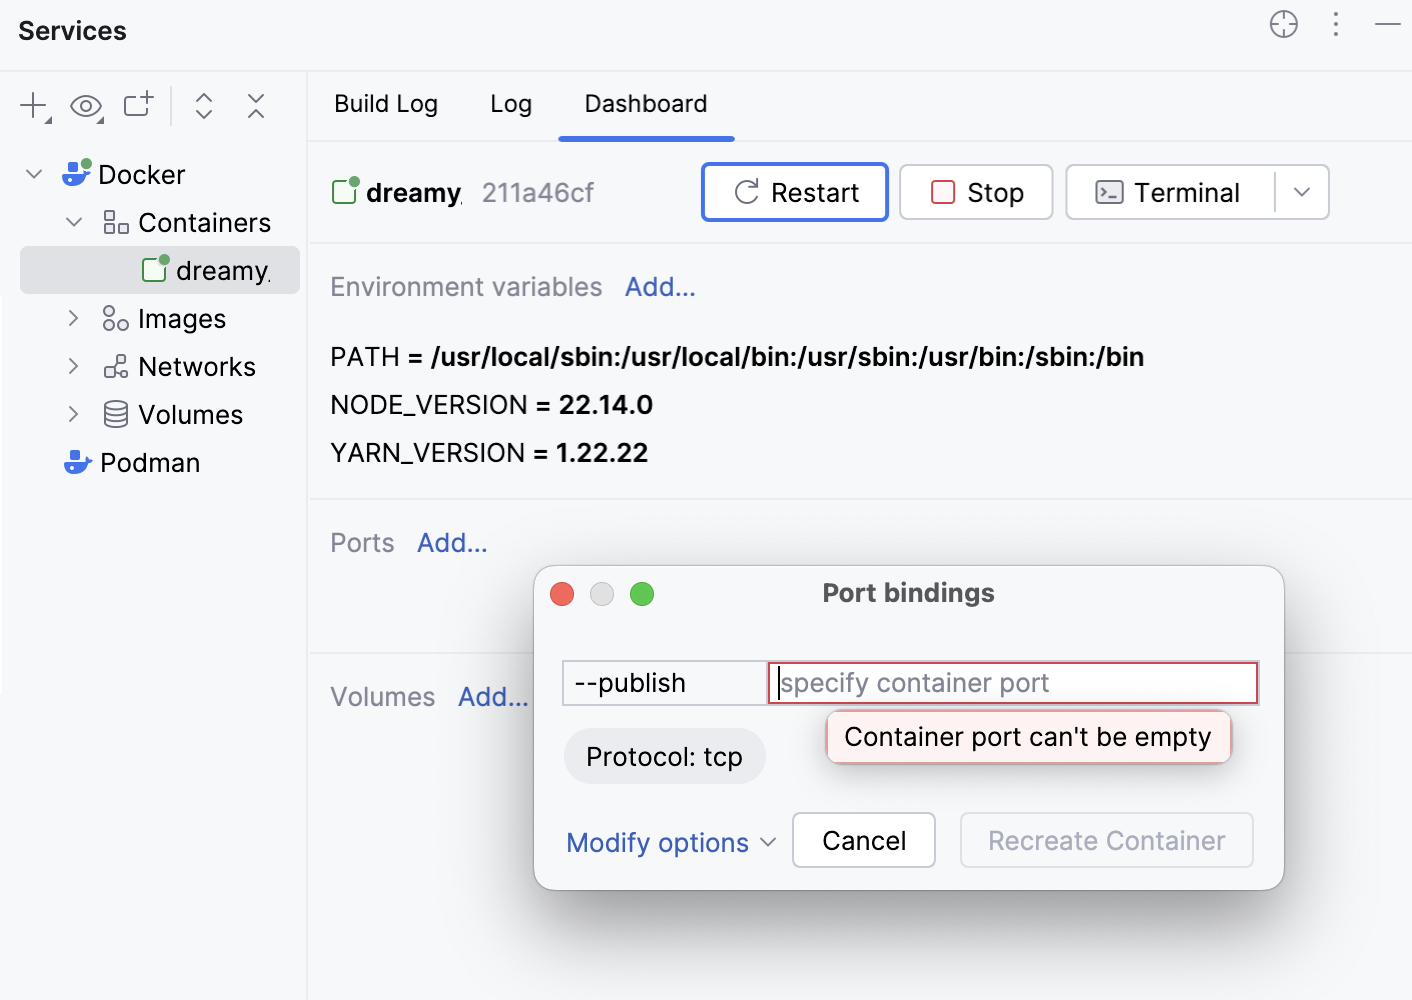Open the Terminal split-button dropdown arrow
1412x1000 pixels.
[1302, 192]
